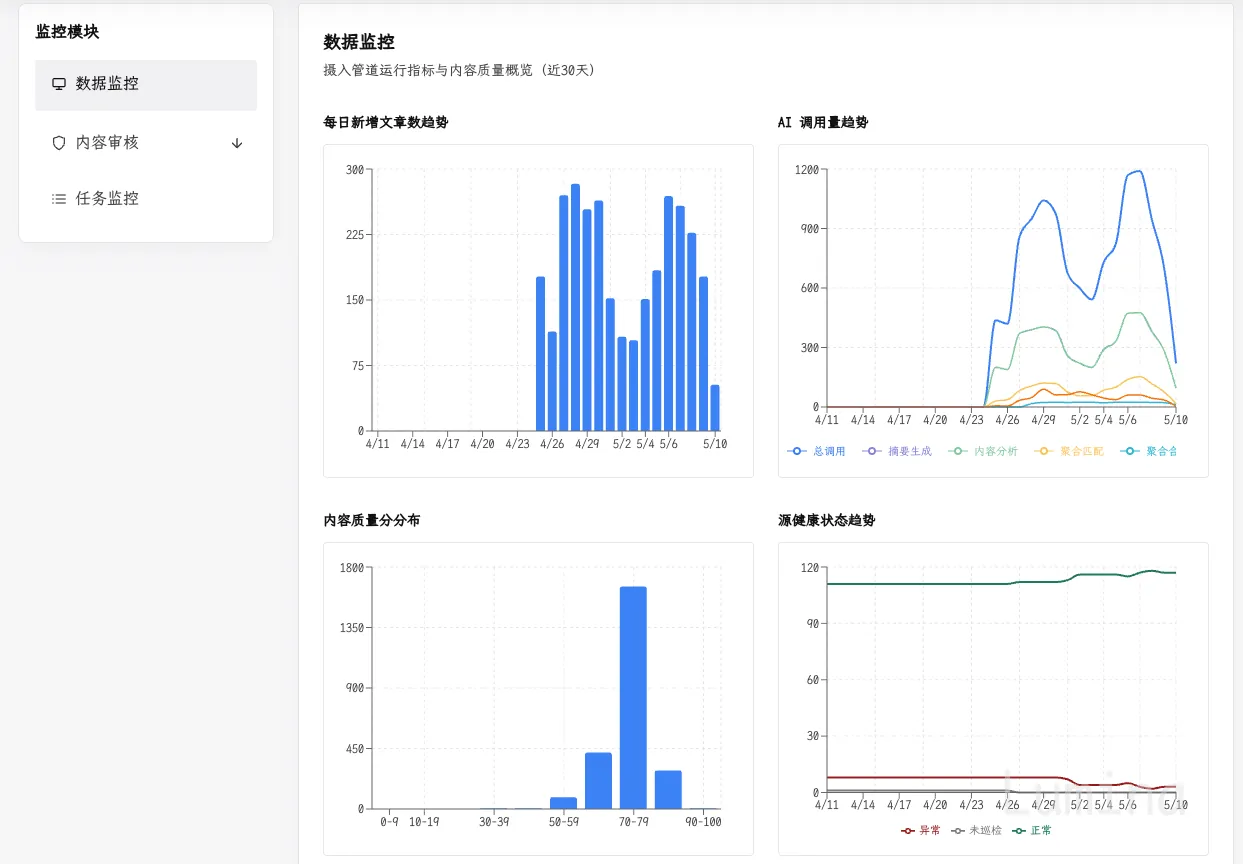Click the 每日新增文章数趋势 chart title
The image size is (1243, 864).
(x=386, y=123)
